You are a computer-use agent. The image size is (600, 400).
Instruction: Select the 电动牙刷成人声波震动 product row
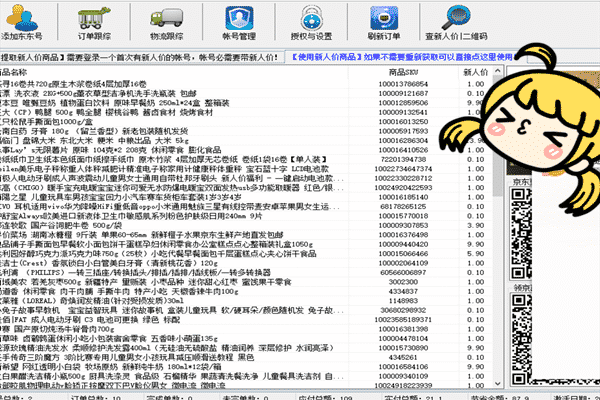point(245,178)
